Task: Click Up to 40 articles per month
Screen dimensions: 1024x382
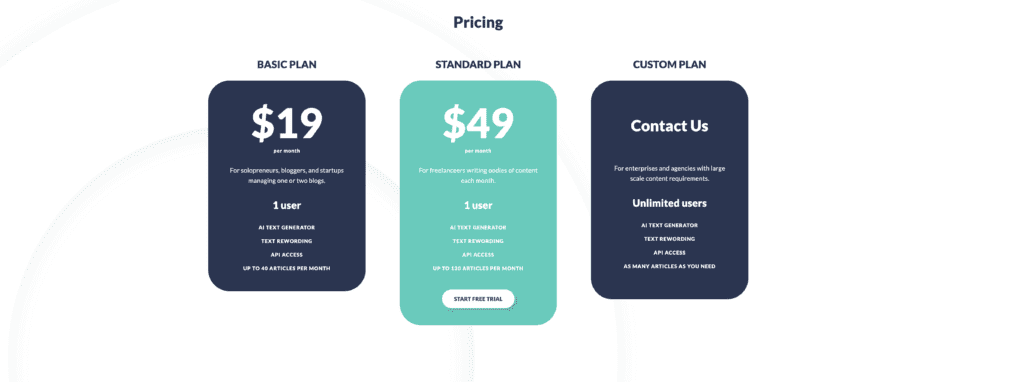Action: coord(287,268)
